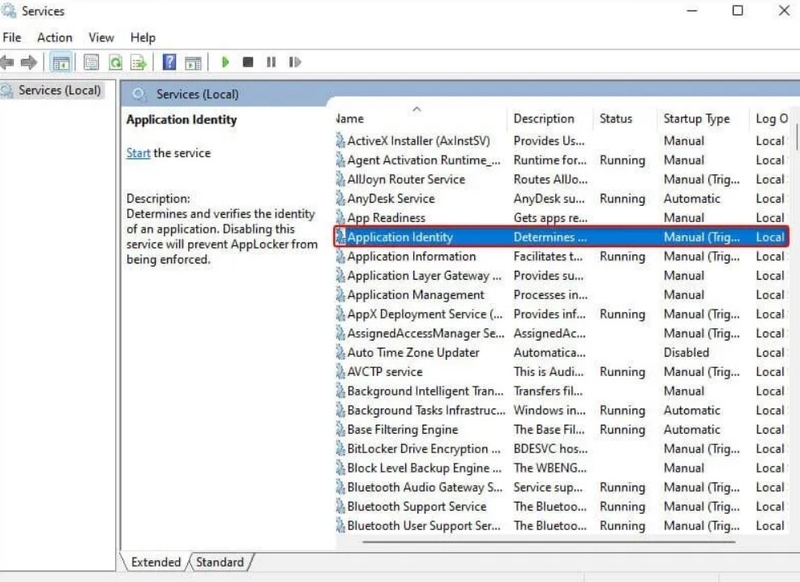Switch to the Standard tab

220,562
